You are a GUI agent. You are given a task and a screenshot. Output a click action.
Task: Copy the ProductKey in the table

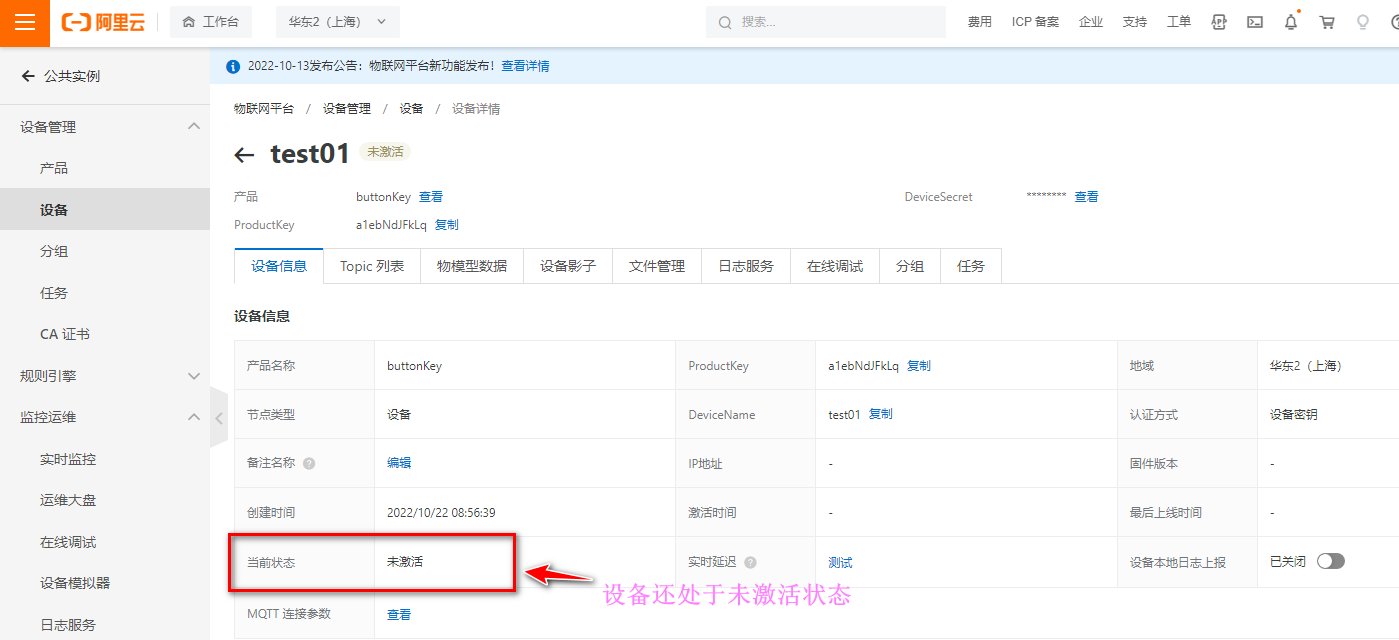click(919, 366)
